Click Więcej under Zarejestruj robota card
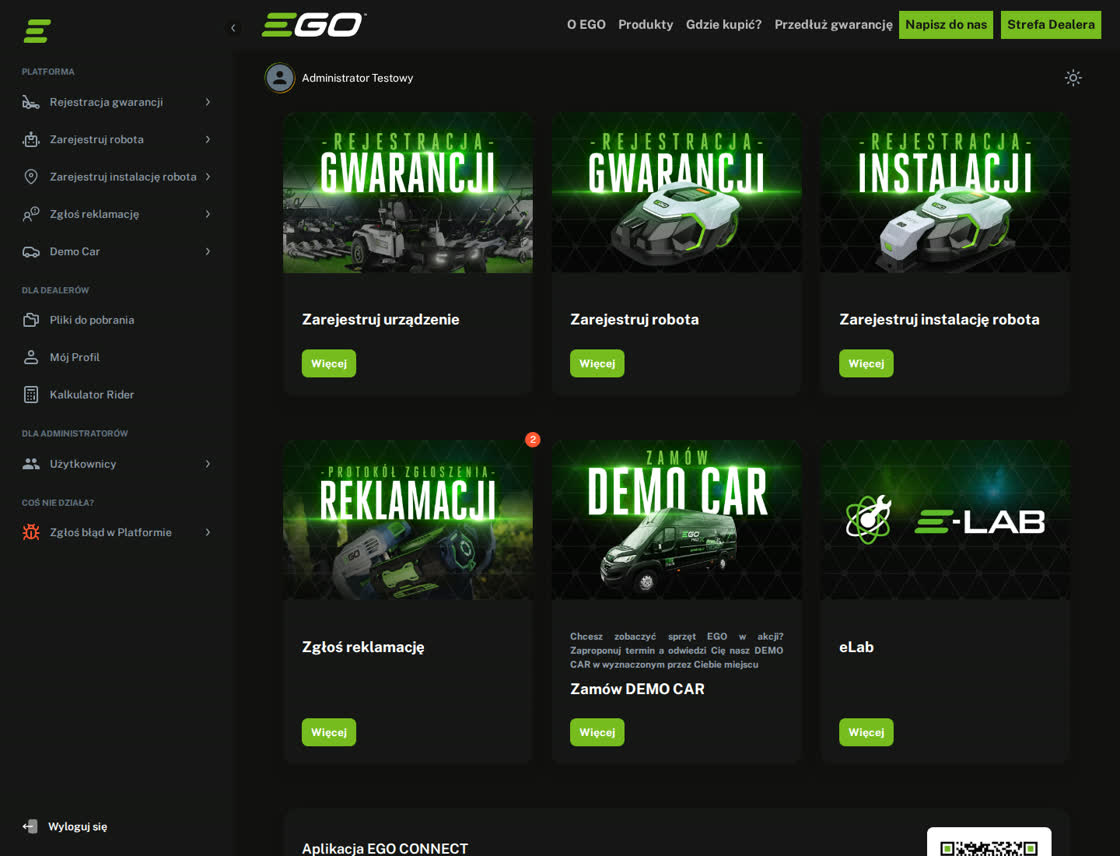Image resolution: width=1120 pixels, height=856 pixels. 597,364
